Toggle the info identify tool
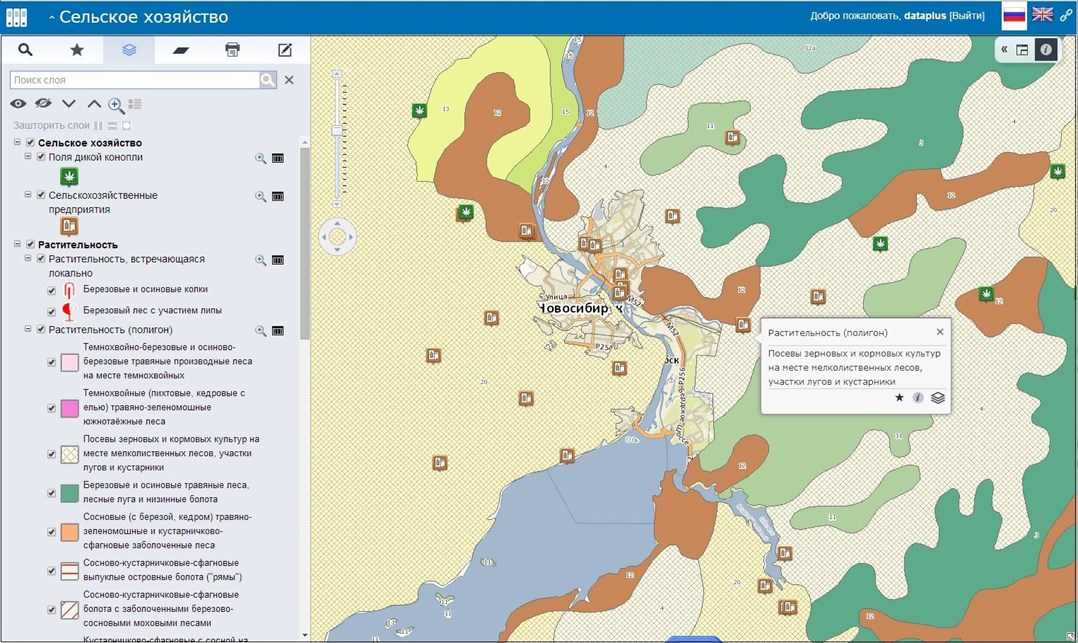Viewport: 1078px width, 643px height. (x=1045, y=50)
